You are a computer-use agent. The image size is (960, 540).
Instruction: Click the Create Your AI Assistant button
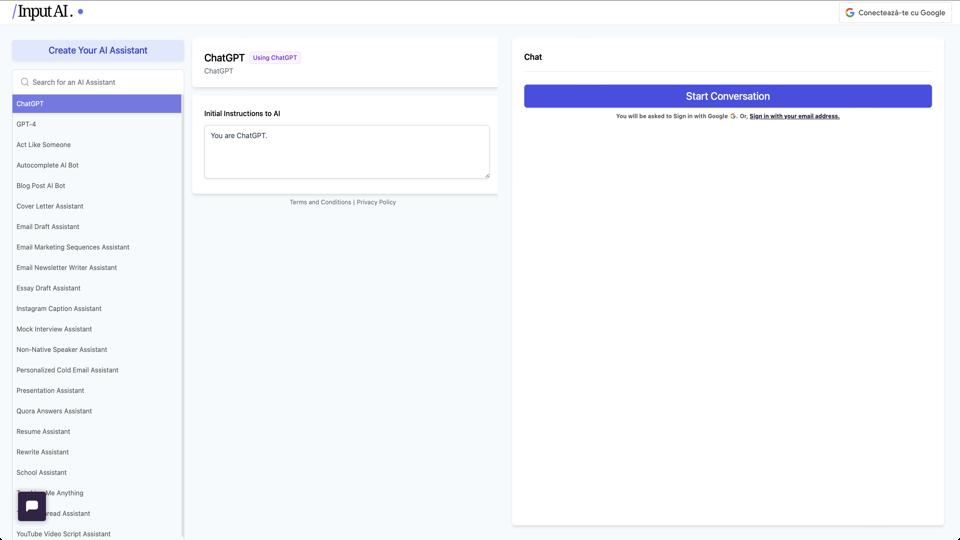tap(98, 50)
